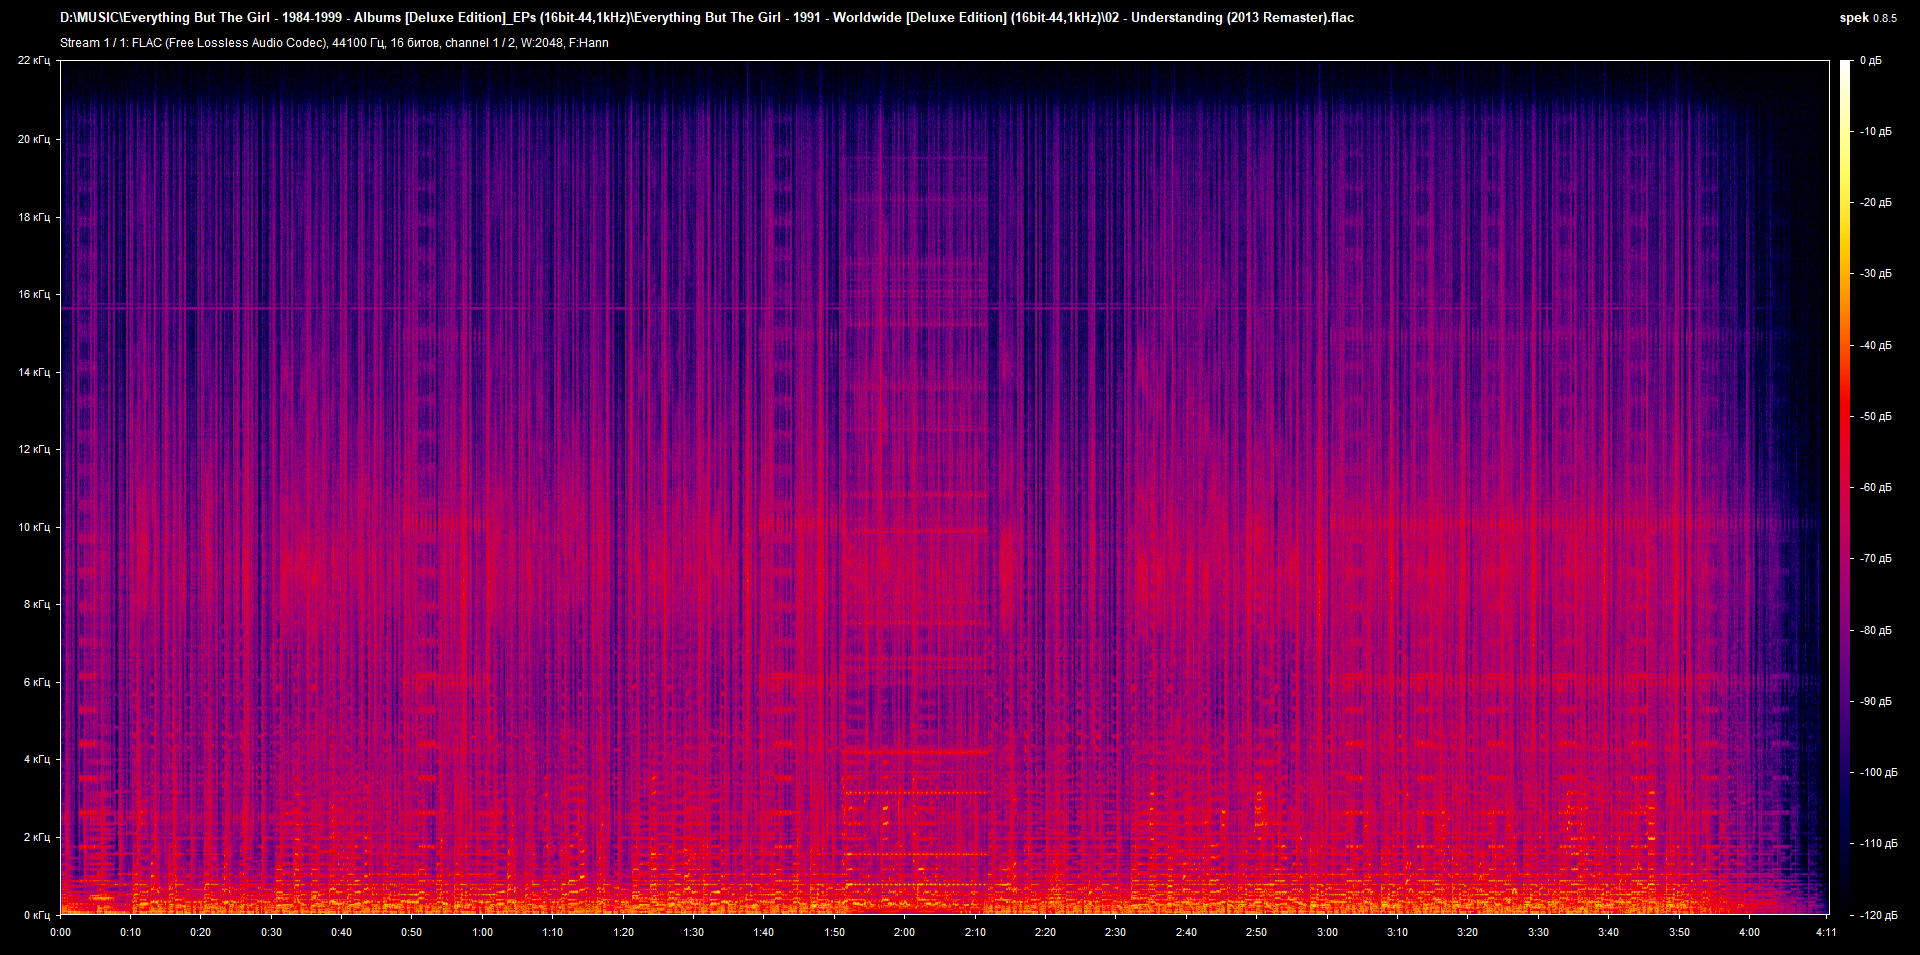The width and height of the screenshot is (1920, 955).
Task: Click the stream info line starting 'Stream 1 / 1: FLAC'
Action: [334, 43]
